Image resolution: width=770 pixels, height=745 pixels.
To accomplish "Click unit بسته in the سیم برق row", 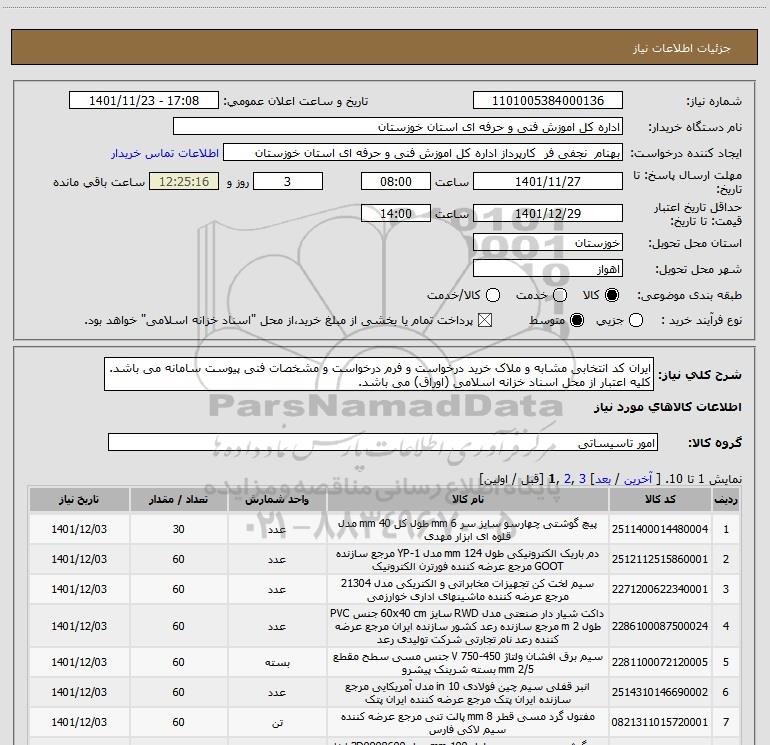I will coord(277,662).
